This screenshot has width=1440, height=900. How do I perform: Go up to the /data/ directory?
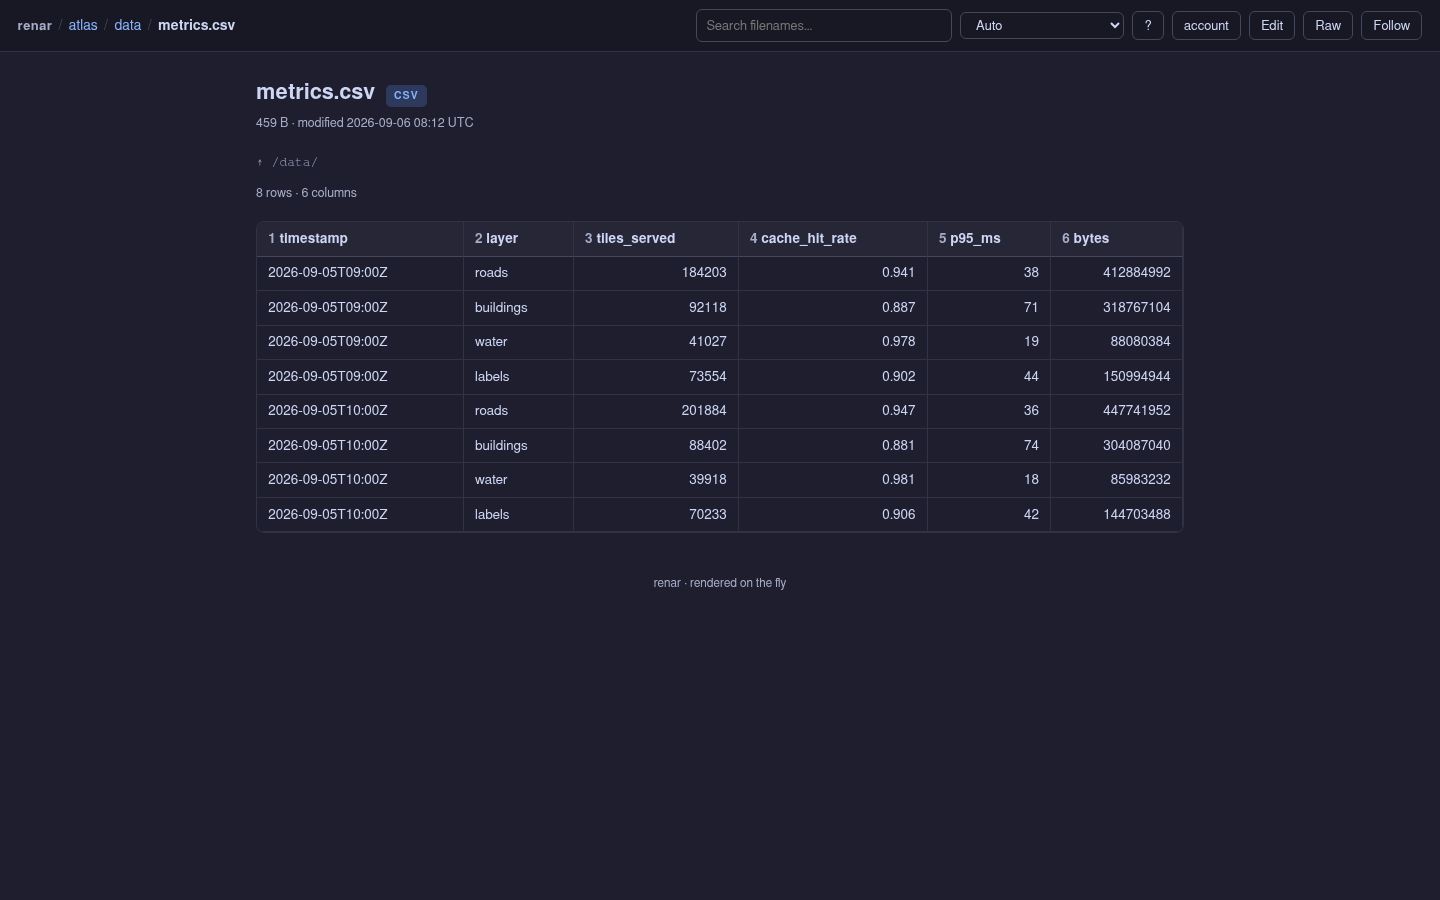click(x=287, y=162)
